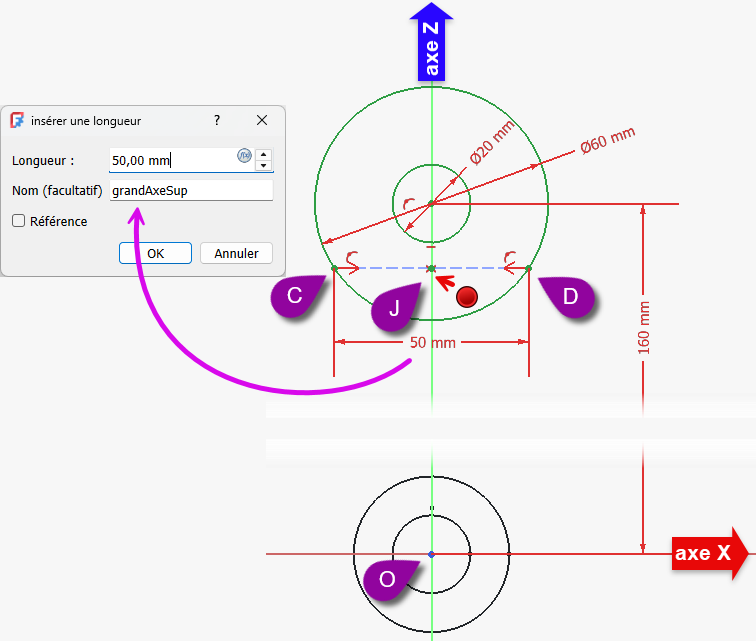Click the red axe X arrow label
This screenshot has height=641, width=756.
coord(708,553)
